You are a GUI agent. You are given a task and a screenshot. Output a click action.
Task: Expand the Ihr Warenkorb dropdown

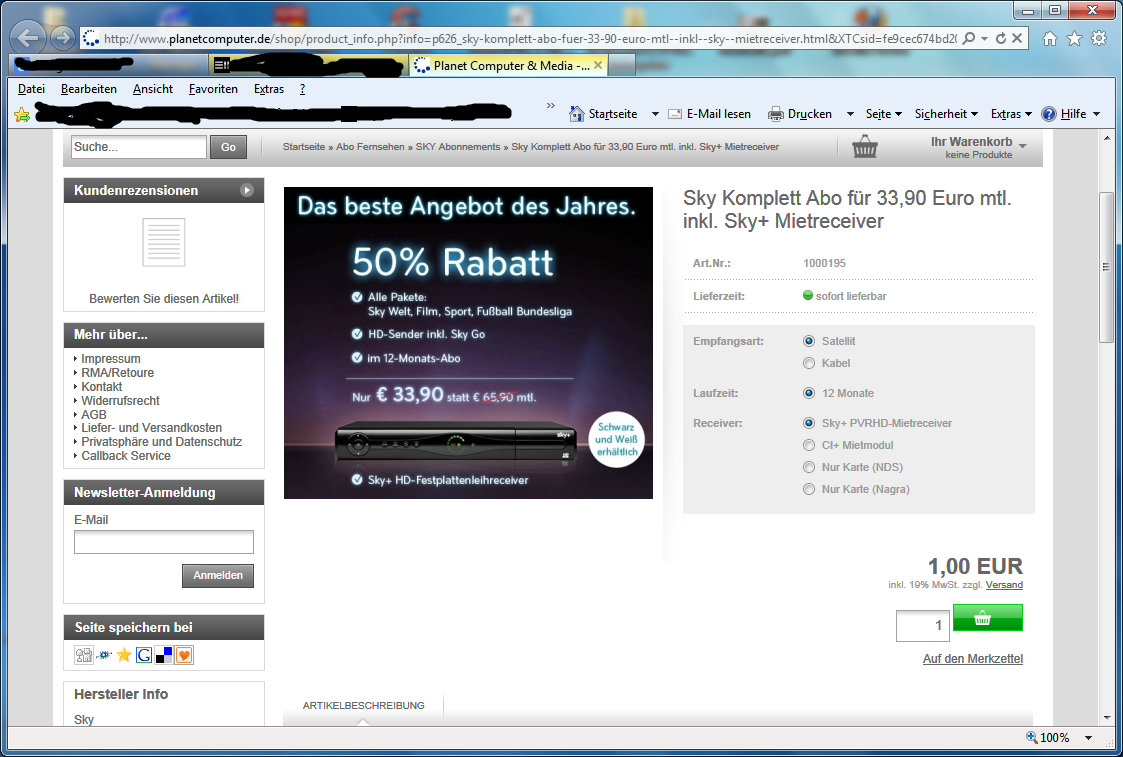point(1023,146)
